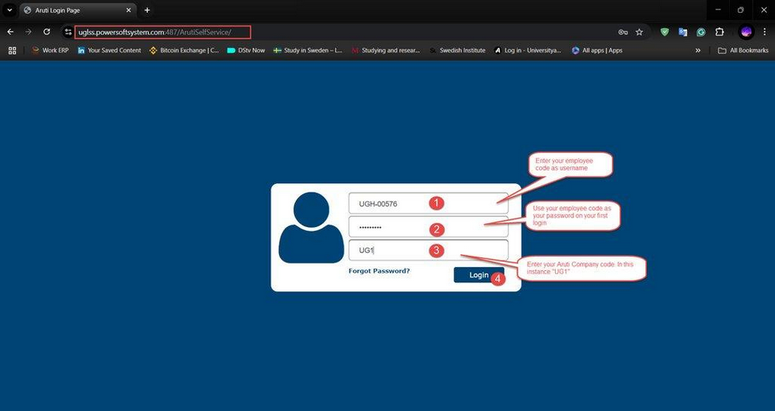Open the bookmarks apps grid icon
Viewport: 775px width, 411px height.
pos(13,50)
